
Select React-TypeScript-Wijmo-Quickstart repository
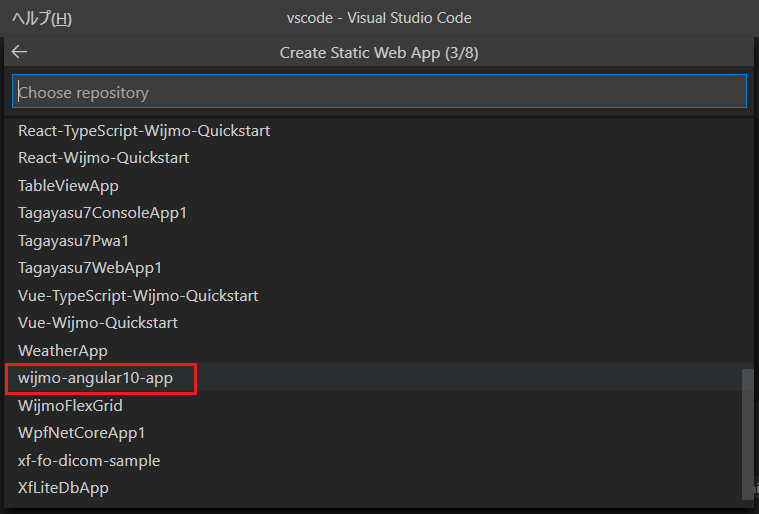coord(379,131)
